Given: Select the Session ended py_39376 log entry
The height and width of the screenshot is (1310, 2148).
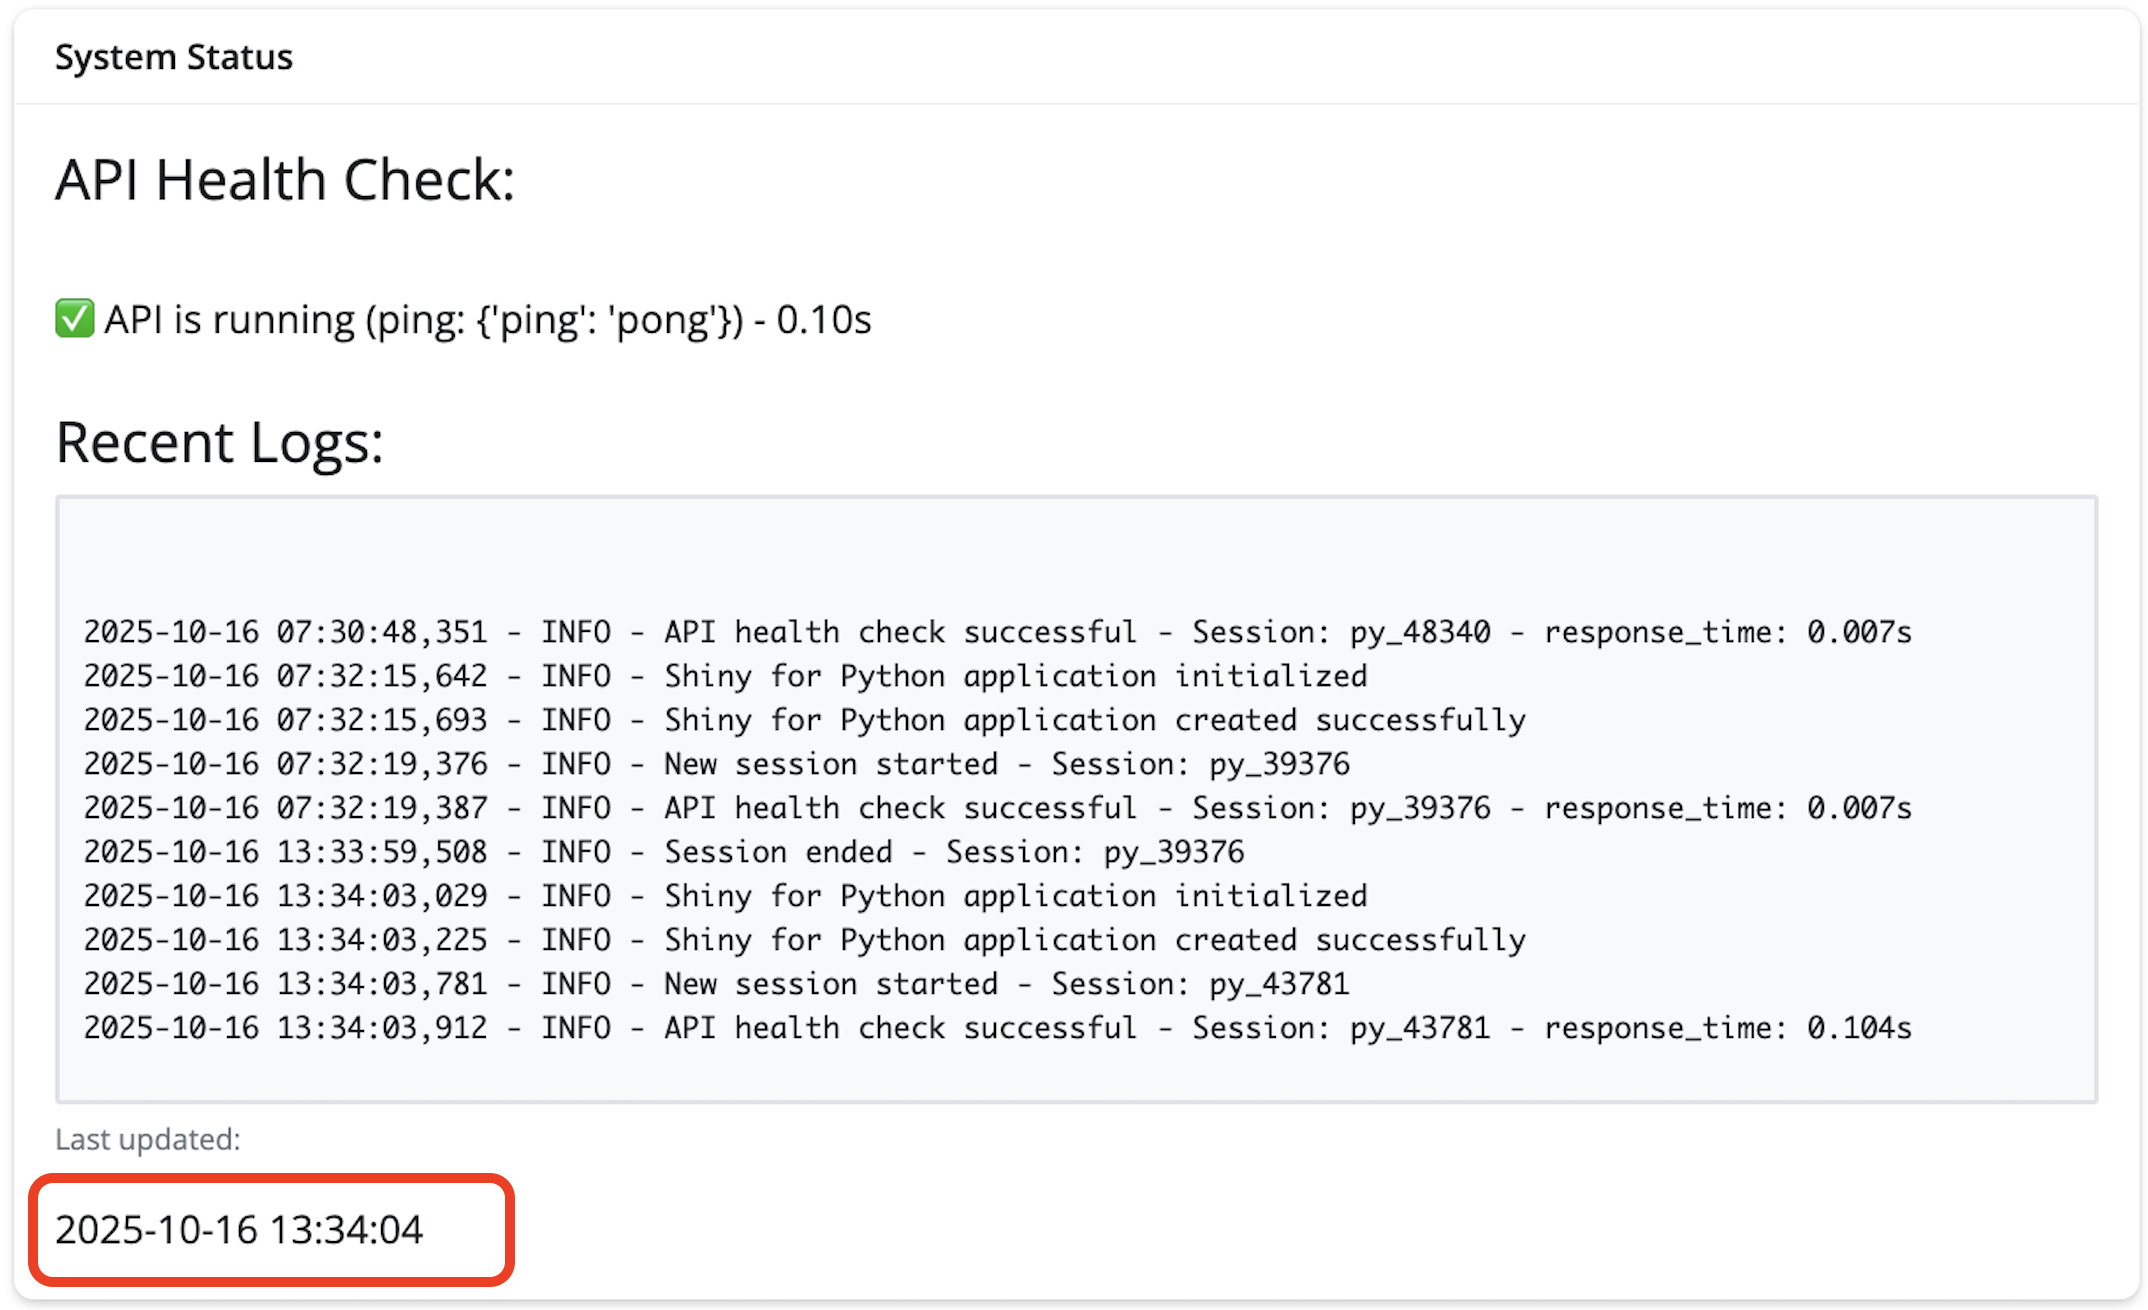Looking at the screenshot, I should point(664,852).
